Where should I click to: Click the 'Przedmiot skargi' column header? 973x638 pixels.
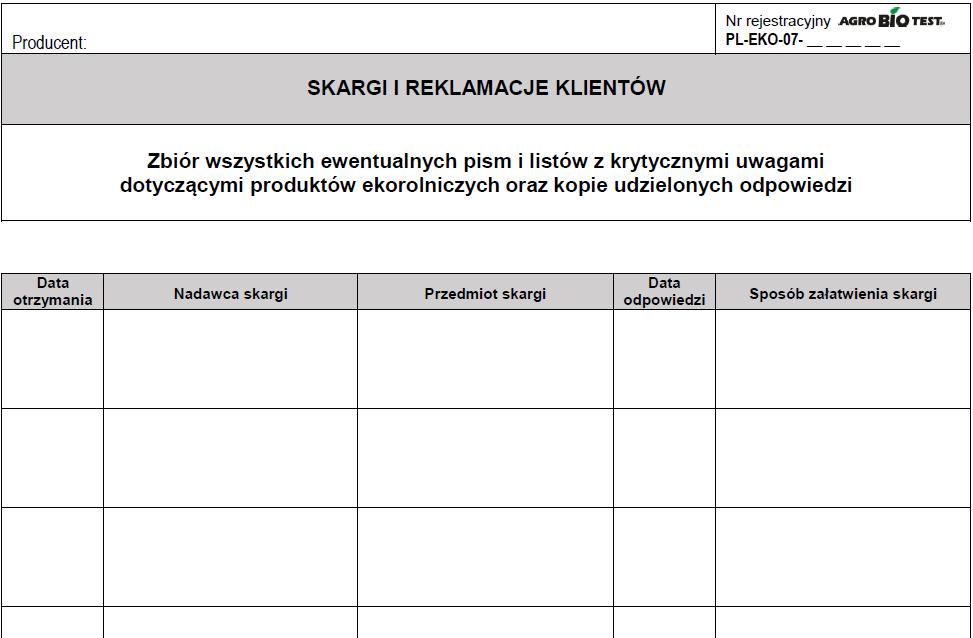pyautogui.click(x=485, y=292)
